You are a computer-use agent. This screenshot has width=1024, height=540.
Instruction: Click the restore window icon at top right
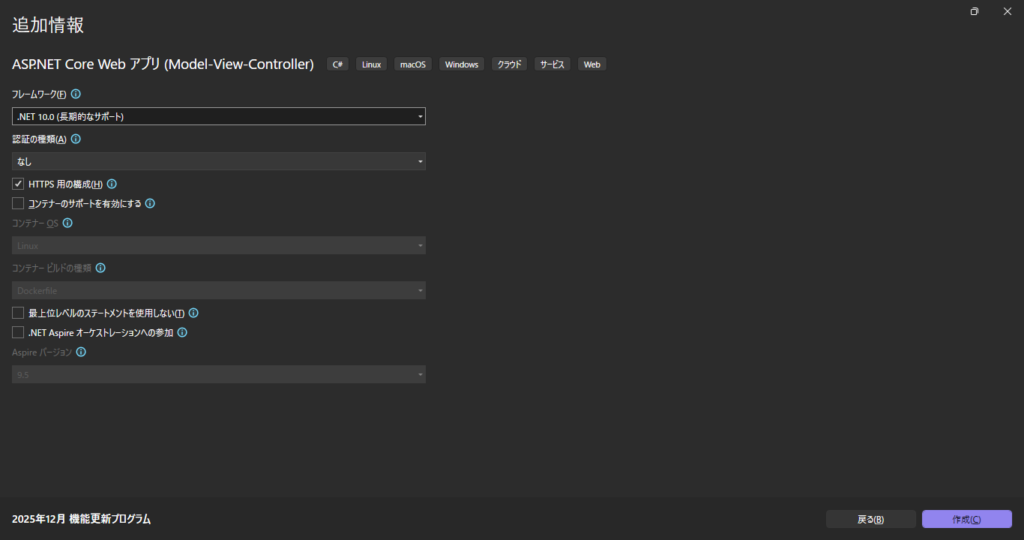coord(974,11)
